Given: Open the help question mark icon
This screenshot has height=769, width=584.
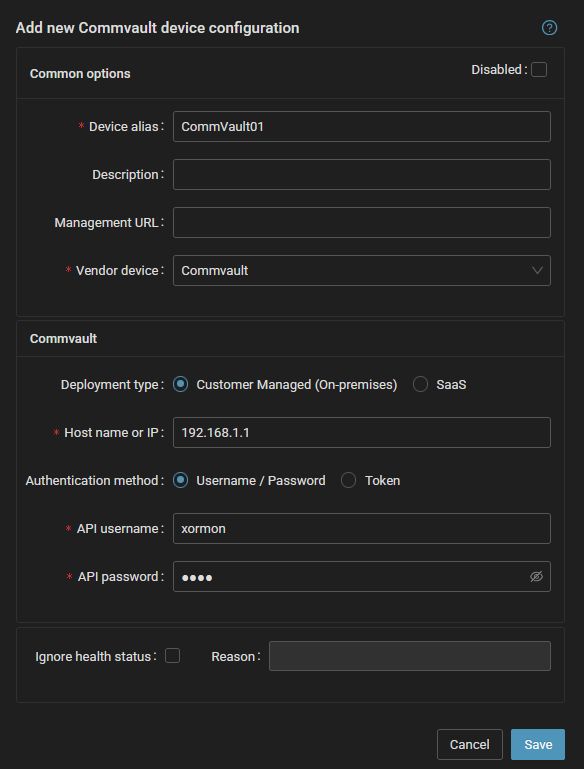Looking at the screenshot, I should click(549, 28).
